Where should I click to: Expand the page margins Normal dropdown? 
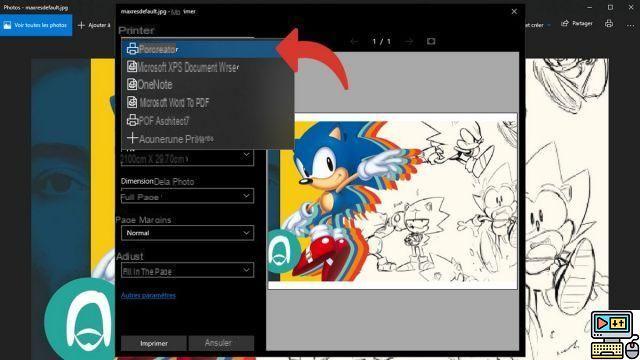click(187, 233)
